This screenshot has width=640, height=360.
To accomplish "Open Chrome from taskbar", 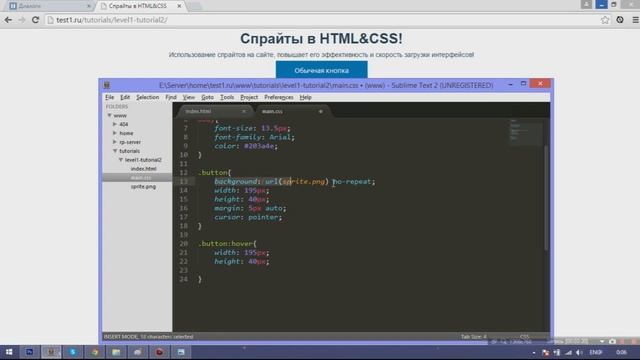I will 95,352.
